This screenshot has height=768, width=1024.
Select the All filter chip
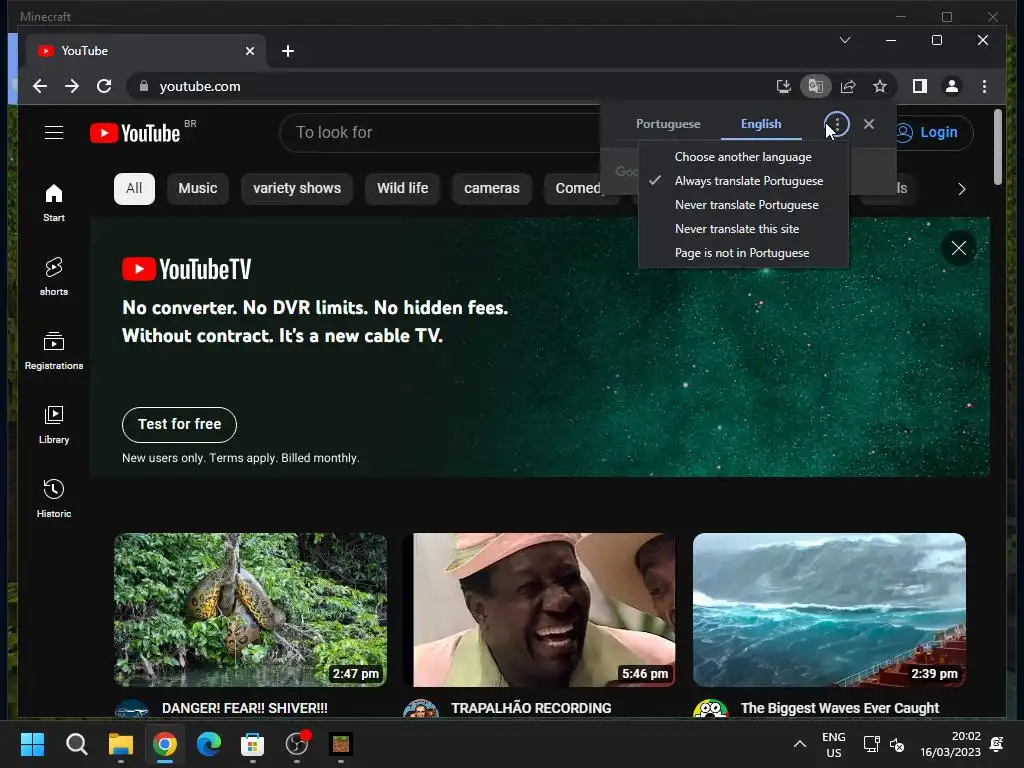[134, 189]
